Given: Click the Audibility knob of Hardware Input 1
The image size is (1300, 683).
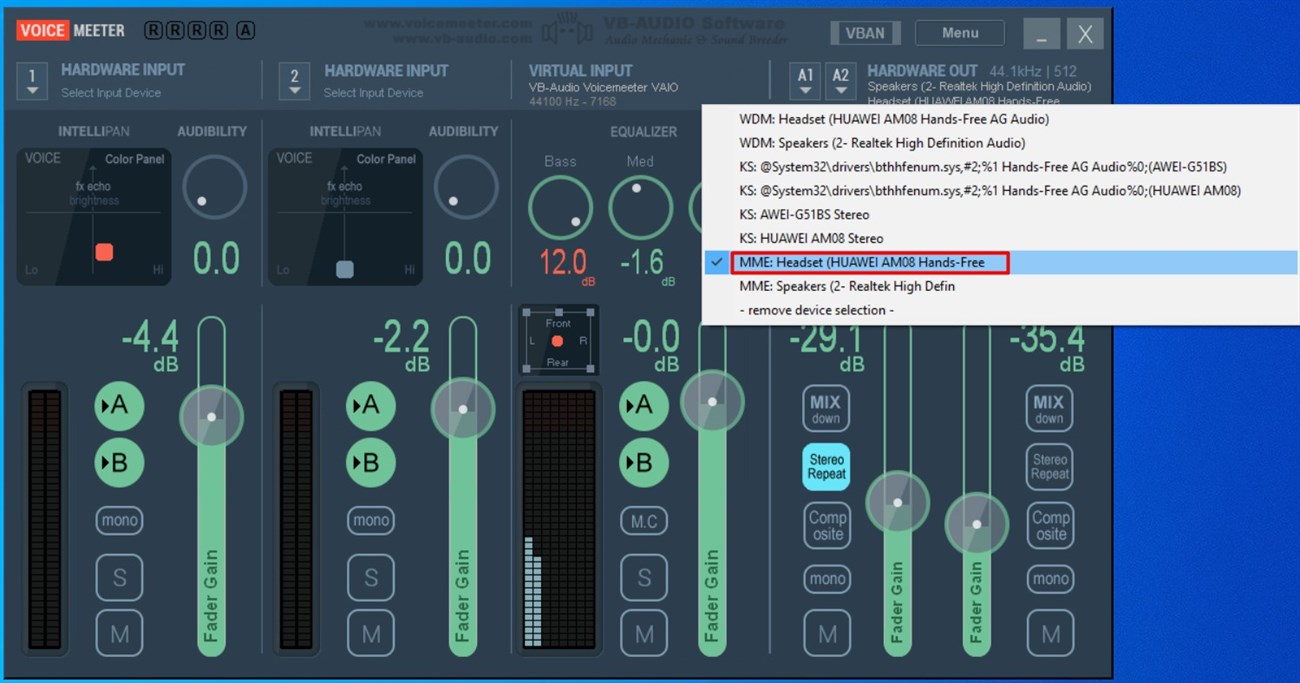Looking at the screenshot, I should point(214,187).
